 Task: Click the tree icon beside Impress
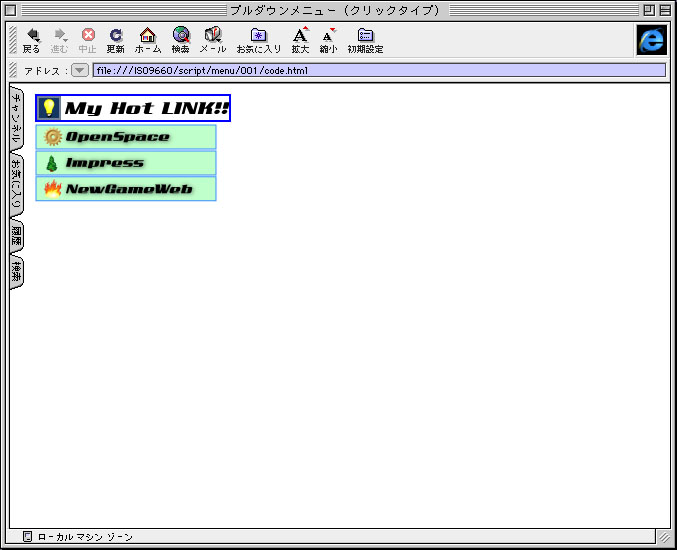click(x=52, y=164)
